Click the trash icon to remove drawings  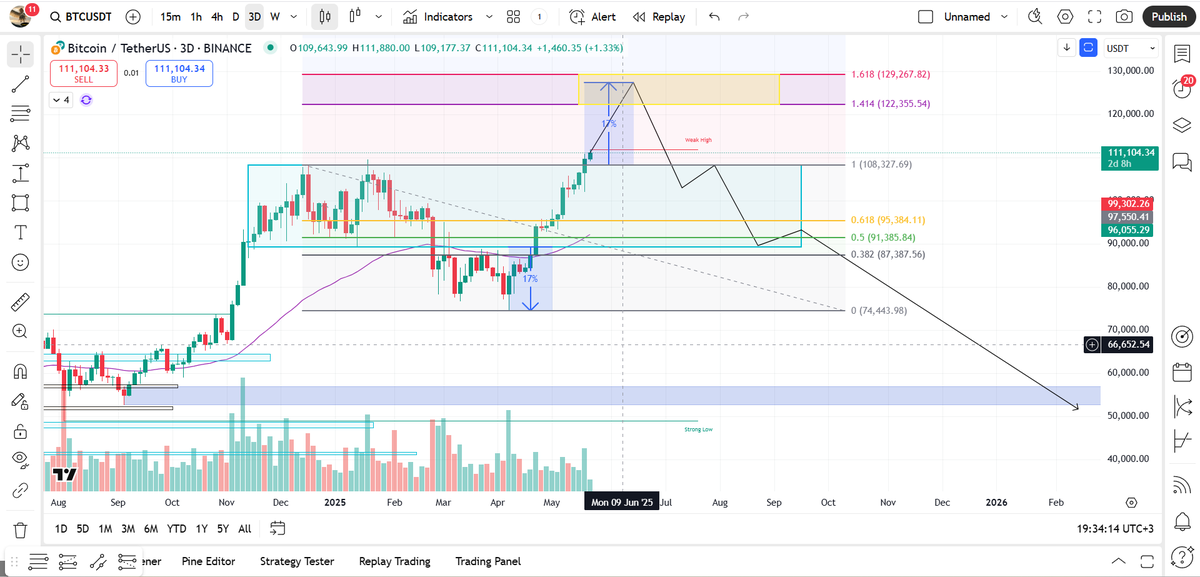coord(20,529)
